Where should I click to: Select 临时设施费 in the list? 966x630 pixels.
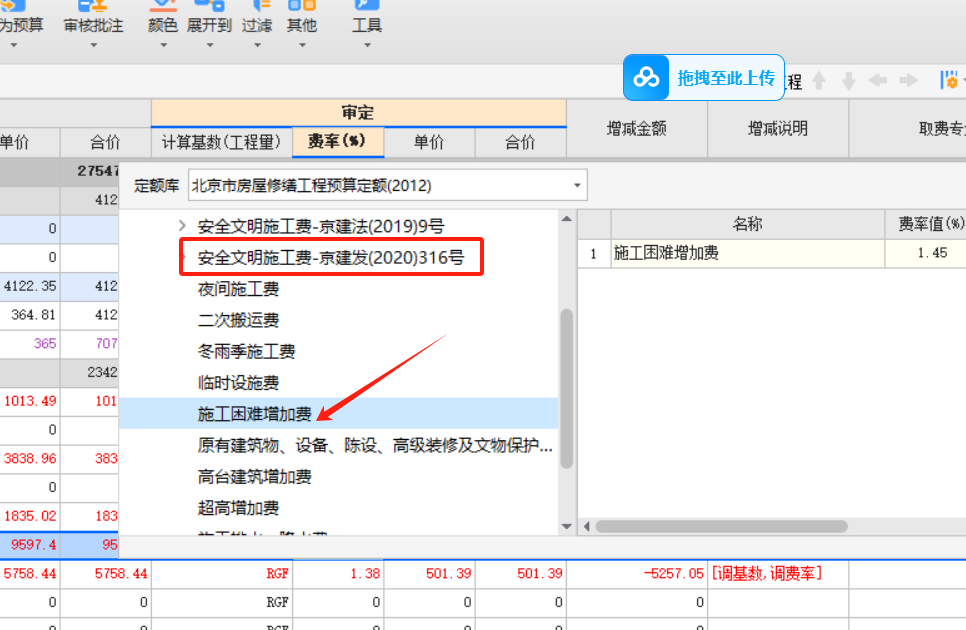tap(238, 383)
